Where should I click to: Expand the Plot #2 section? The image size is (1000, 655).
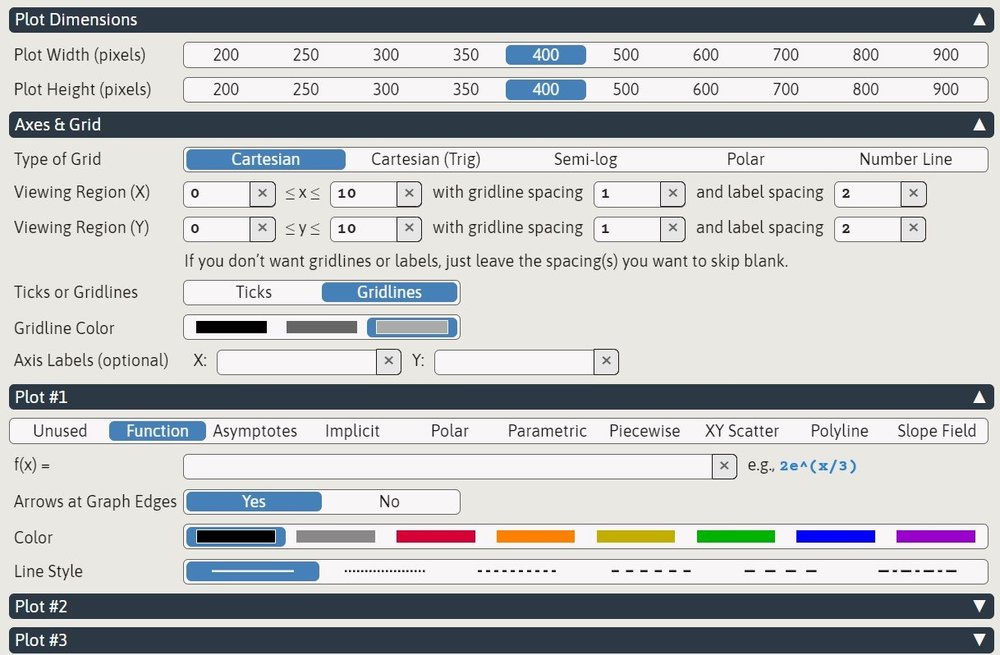coord(979,606)
